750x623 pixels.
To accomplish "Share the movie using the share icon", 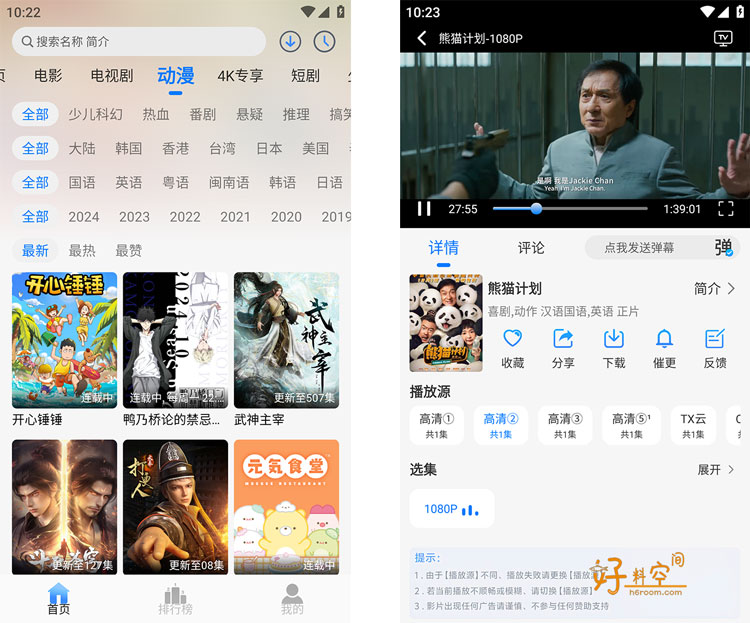I will pyautogui.click(x=563, y=338).
